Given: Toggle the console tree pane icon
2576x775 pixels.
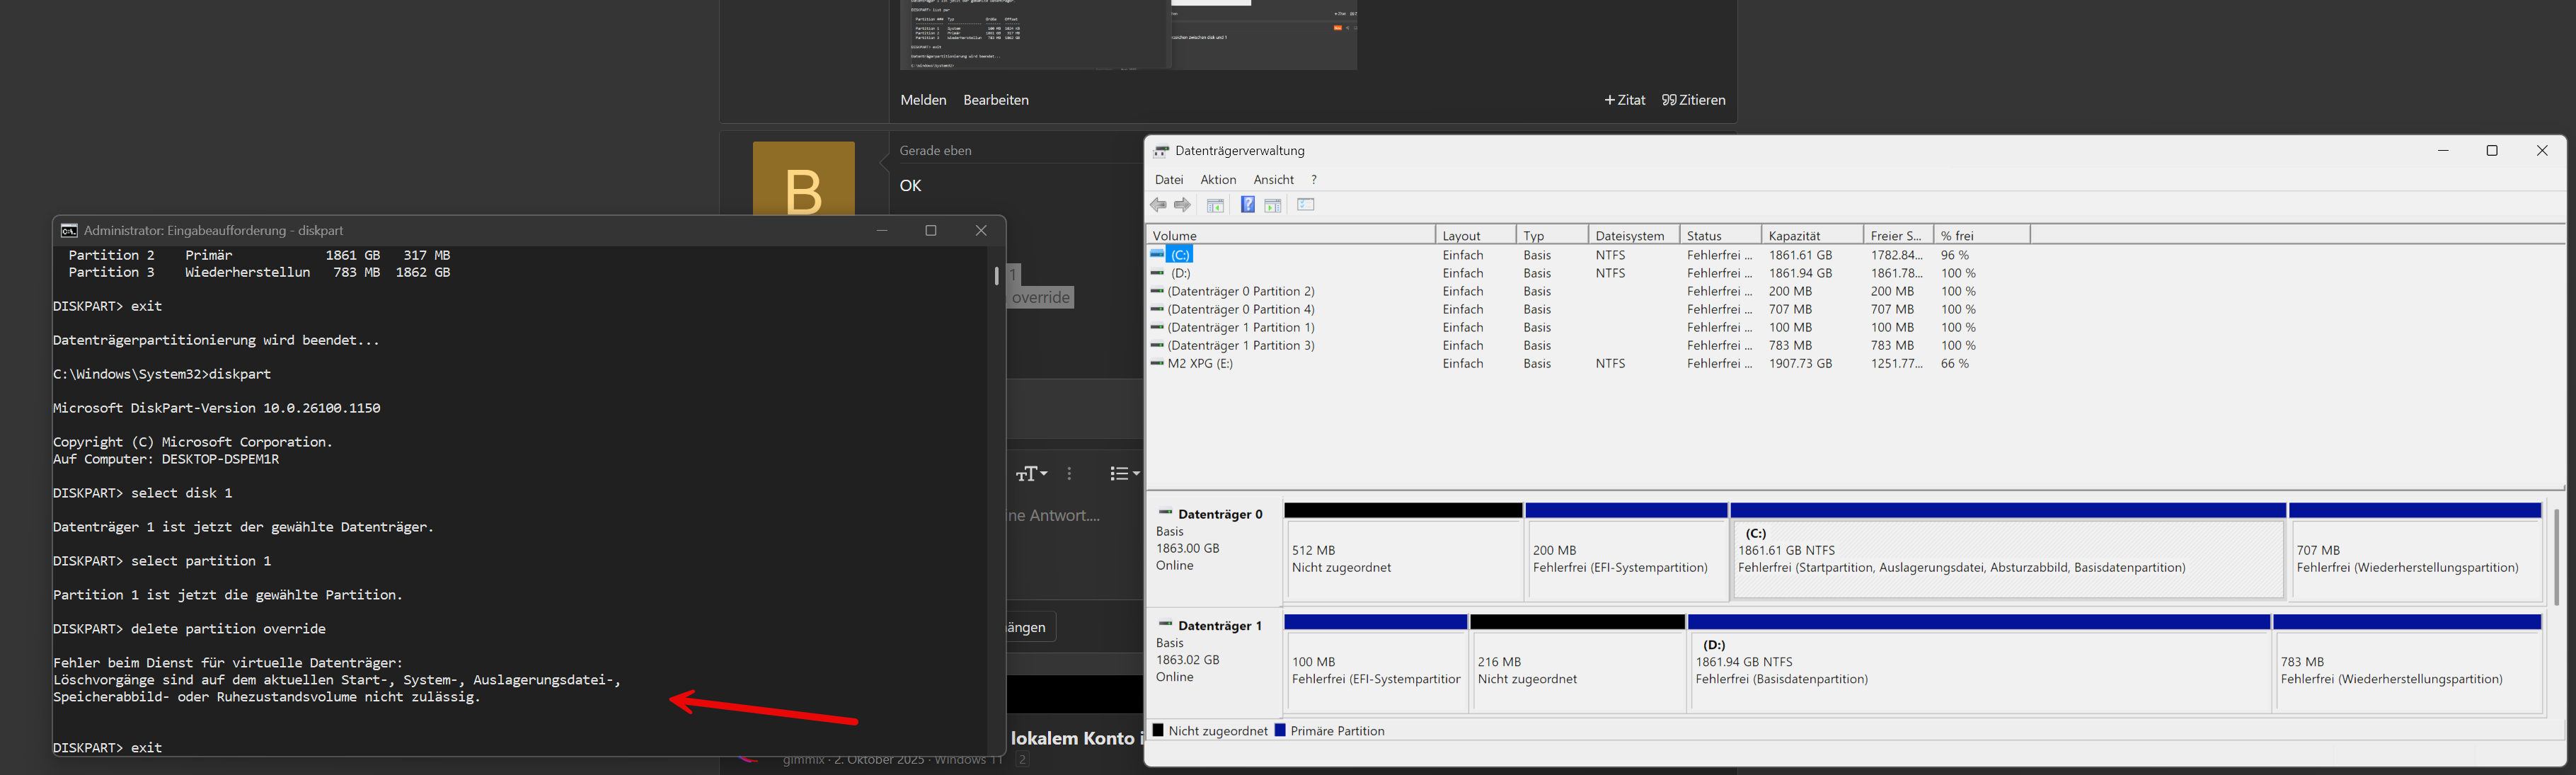Looking at the screenshot, I should [x=1215, y=205].
